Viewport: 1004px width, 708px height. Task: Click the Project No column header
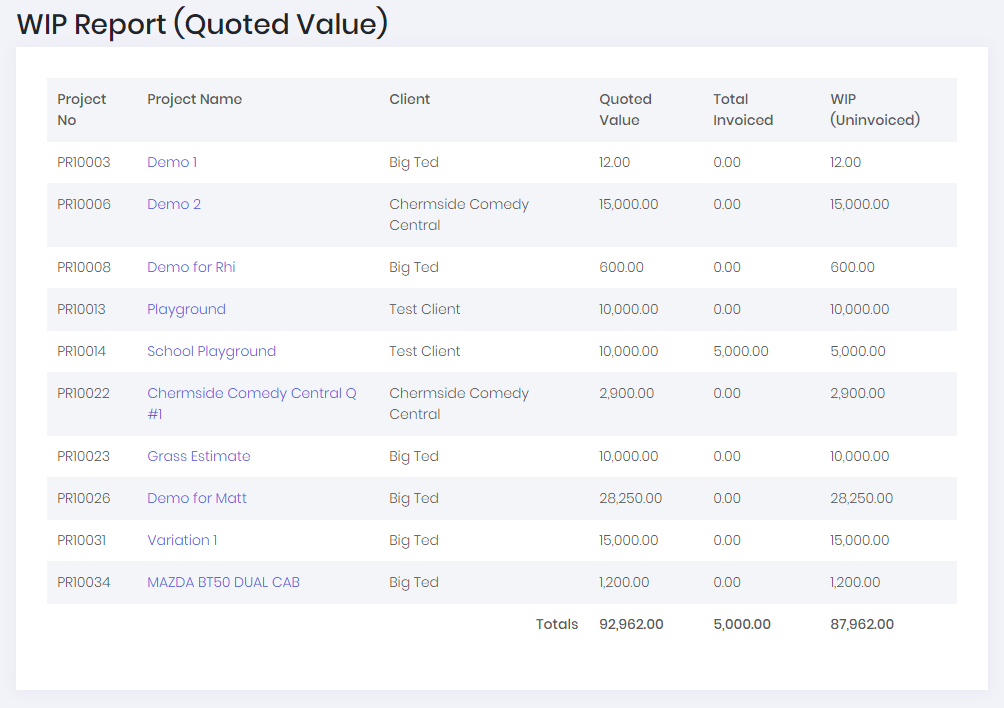[81, 109]
